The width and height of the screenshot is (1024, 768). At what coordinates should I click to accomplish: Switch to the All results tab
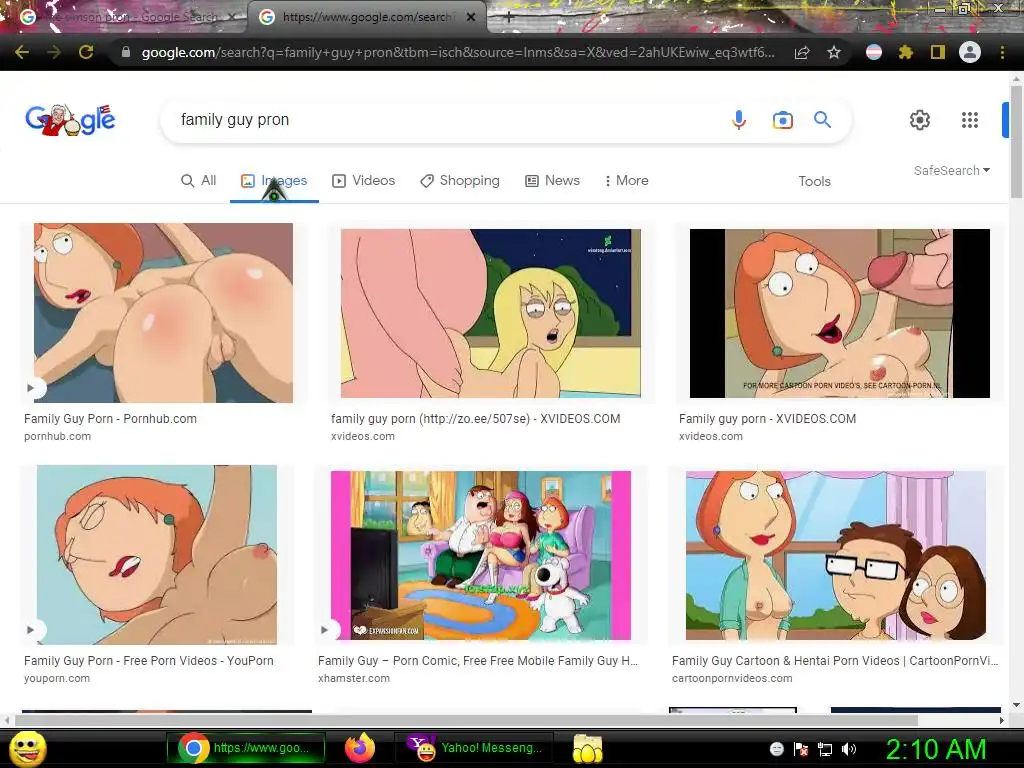click(x=199, y=181)
